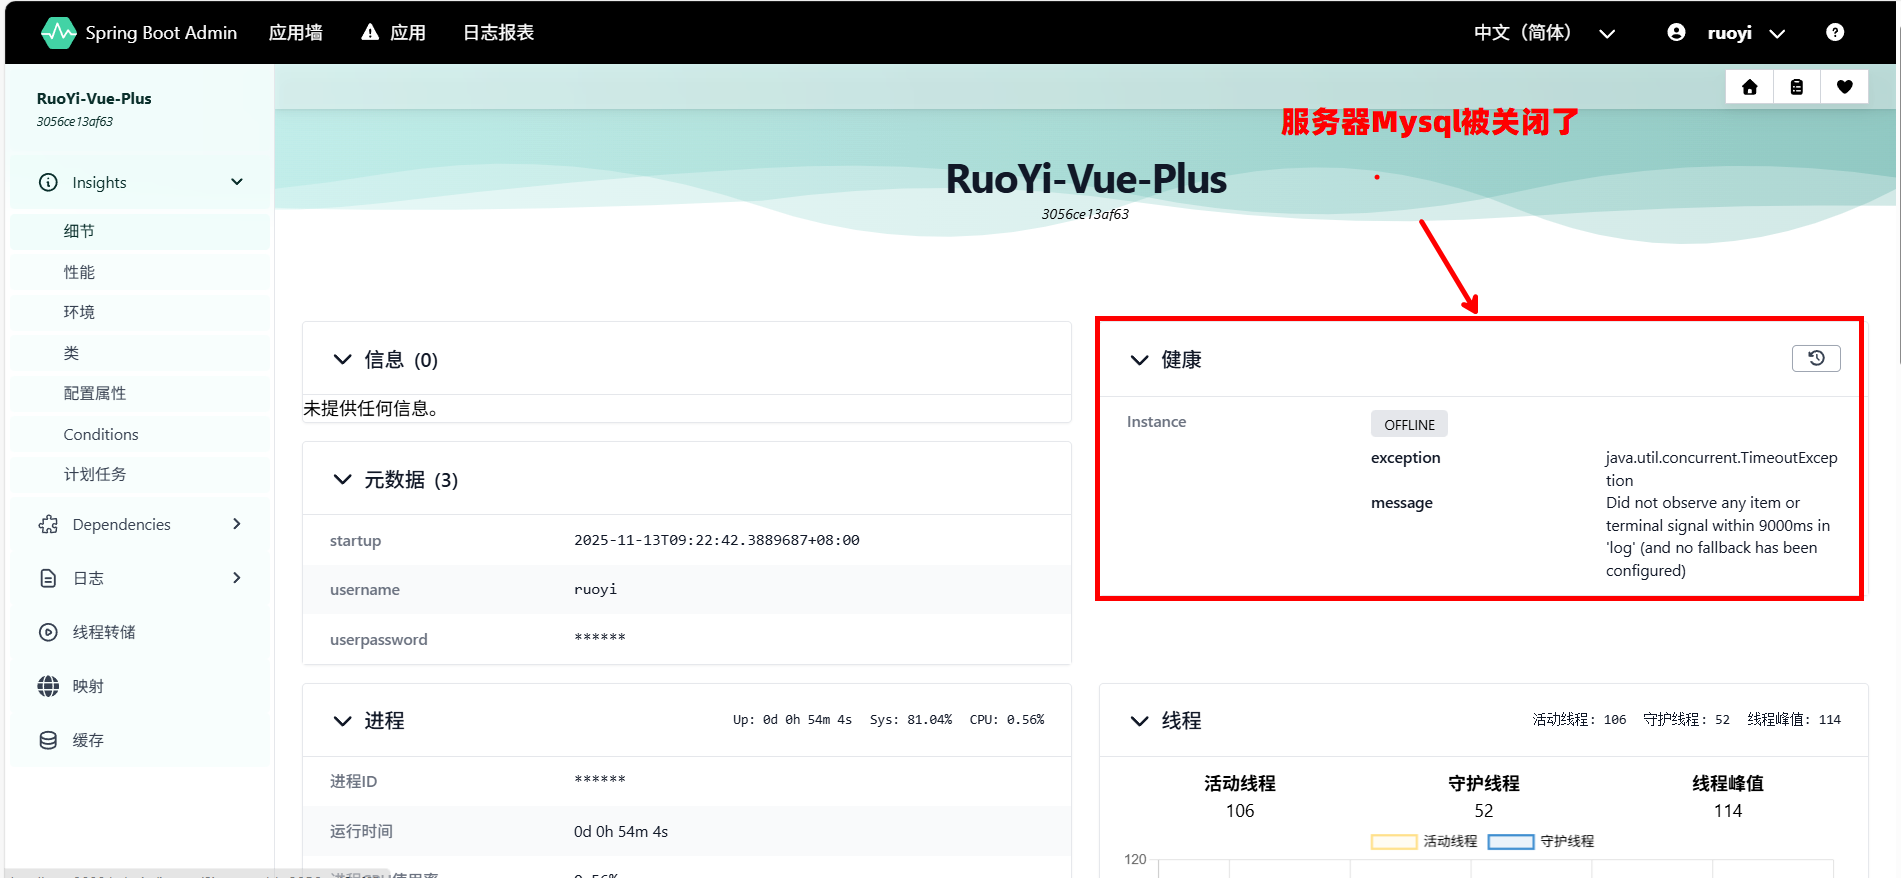
Task: Click the clipboard icon next to home
Action: [x=1796, y=87]
